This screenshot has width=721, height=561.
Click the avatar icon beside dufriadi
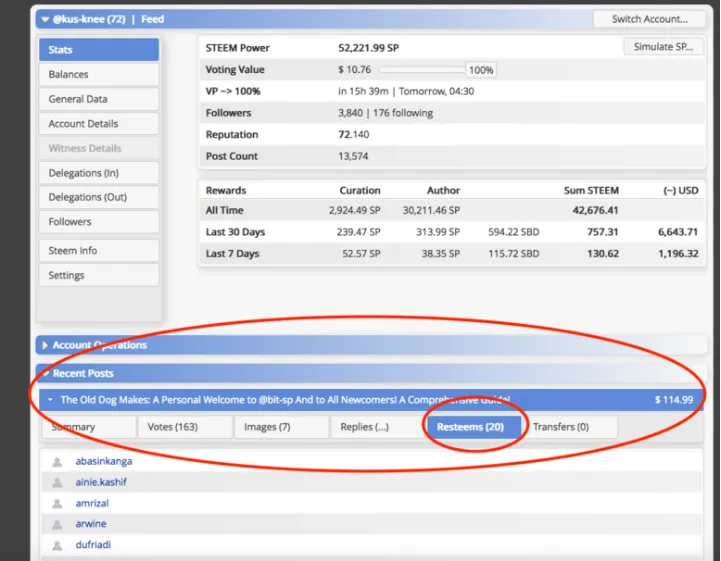point(57,545)
